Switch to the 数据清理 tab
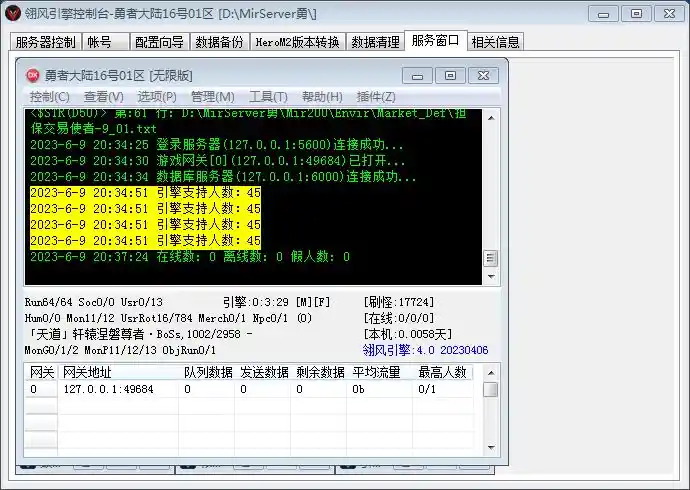Image resolution: width=690 pixels, height=490 pixels. click(375, 42)
